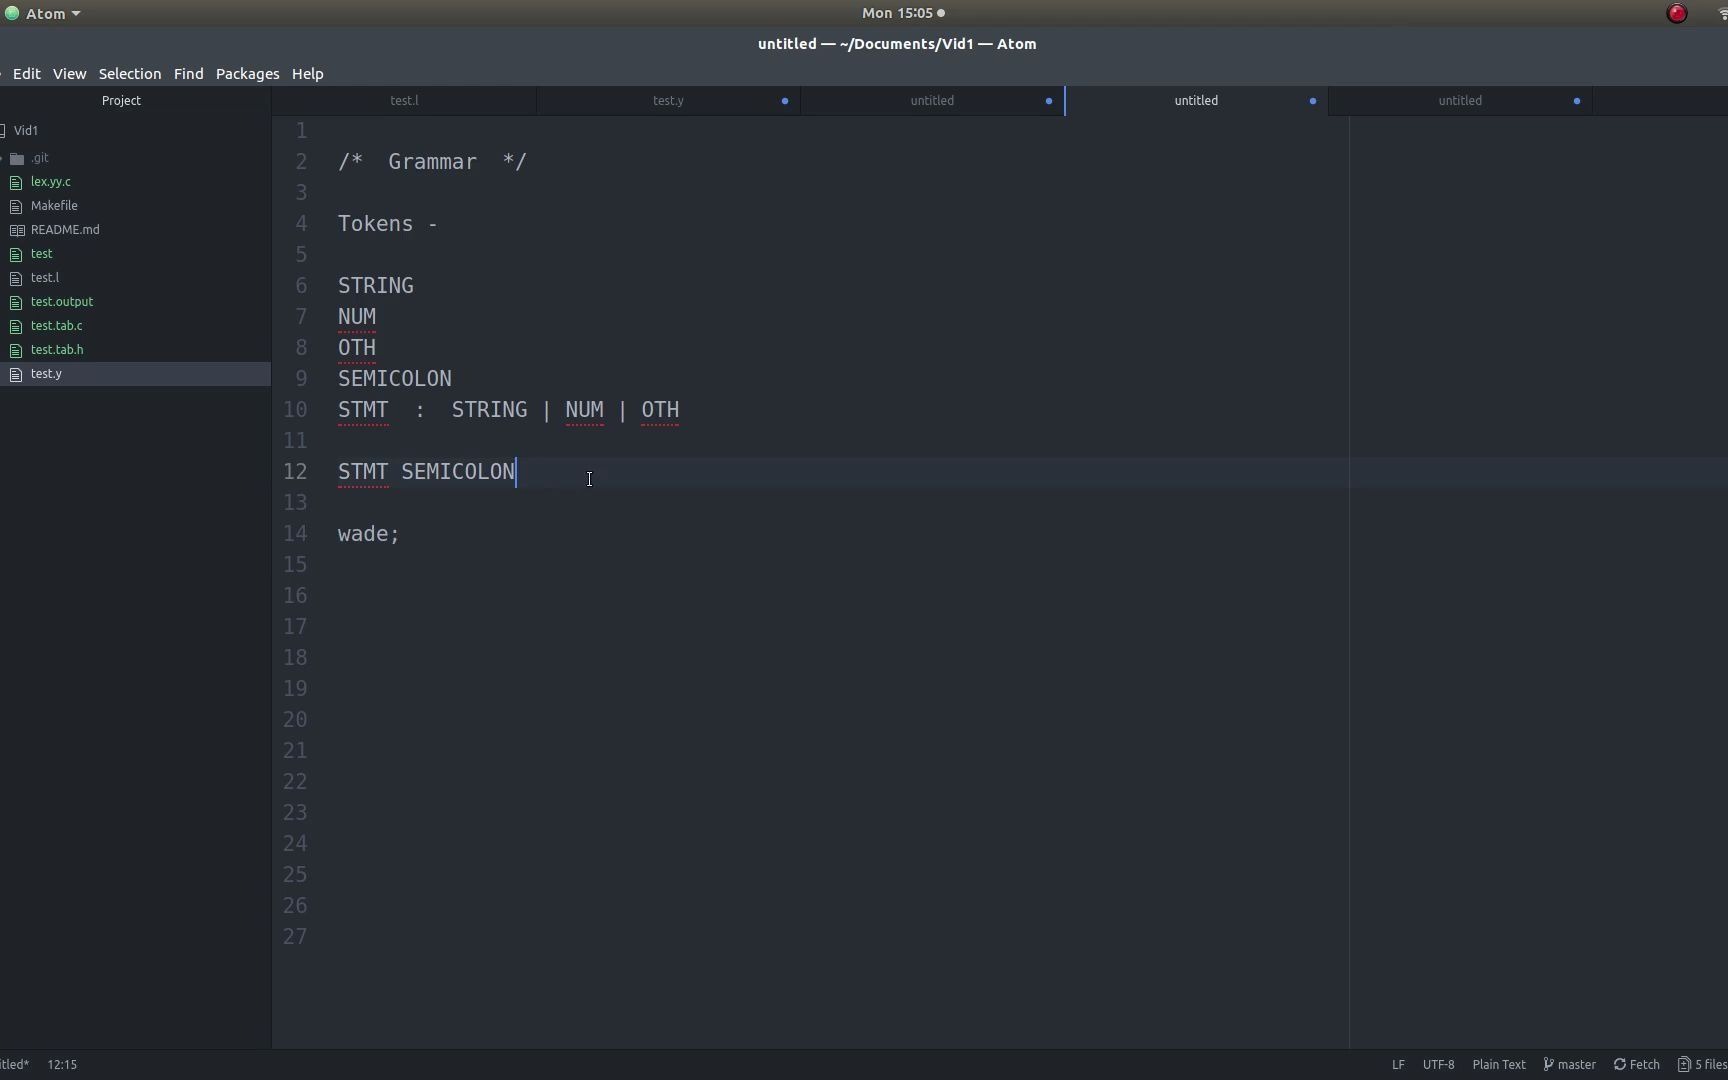The width and height of the screenshot is (1728, 1080).
Task: Click the 5 files diff icon
Action: (1684, 1064)
